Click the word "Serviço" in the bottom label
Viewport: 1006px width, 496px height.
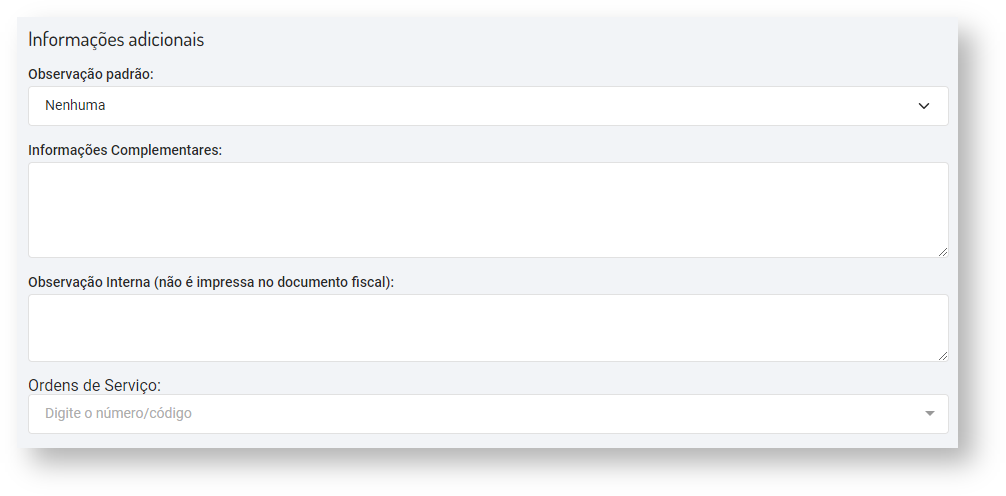134,385
